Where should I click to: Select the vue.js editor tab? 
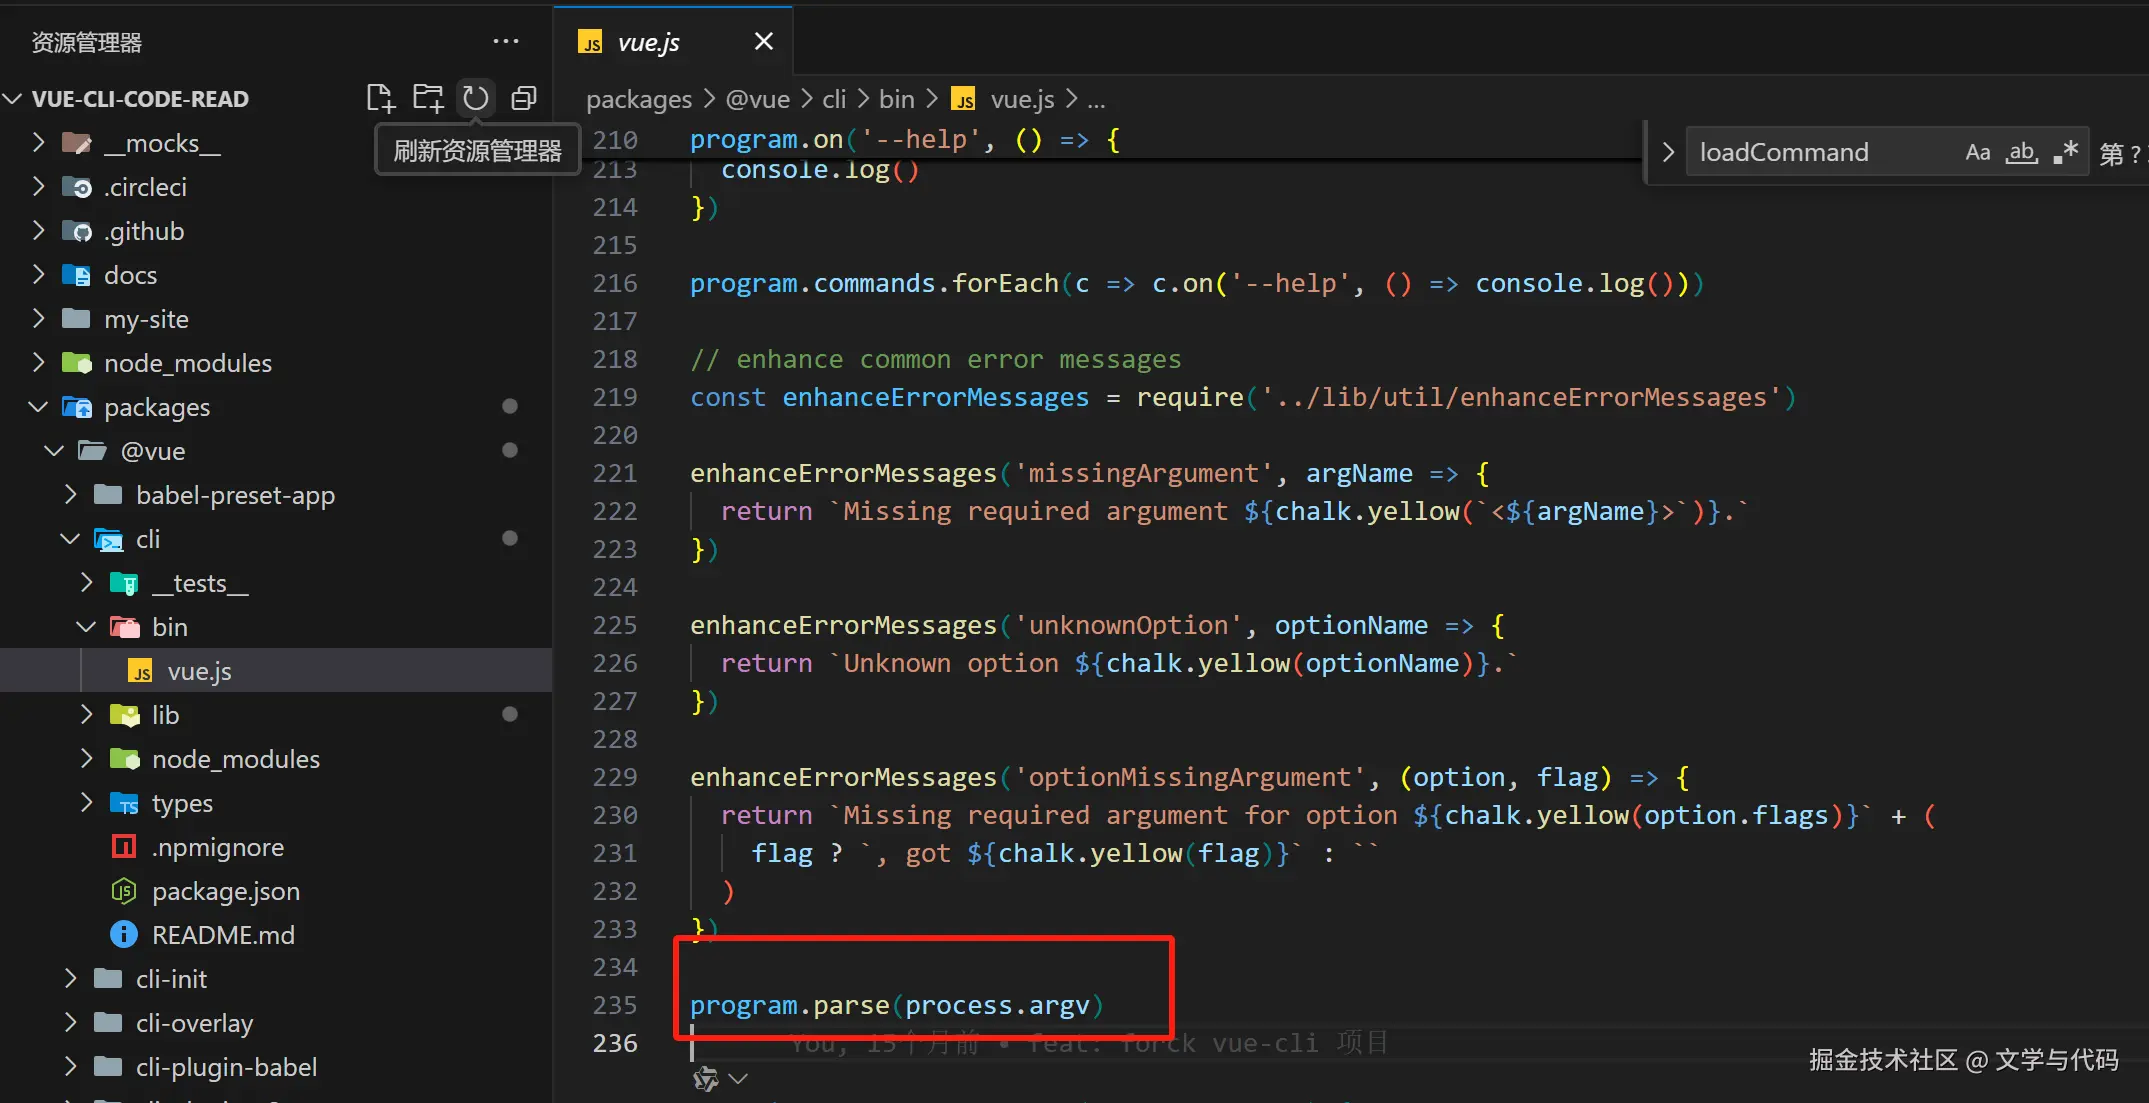[648, 42]
